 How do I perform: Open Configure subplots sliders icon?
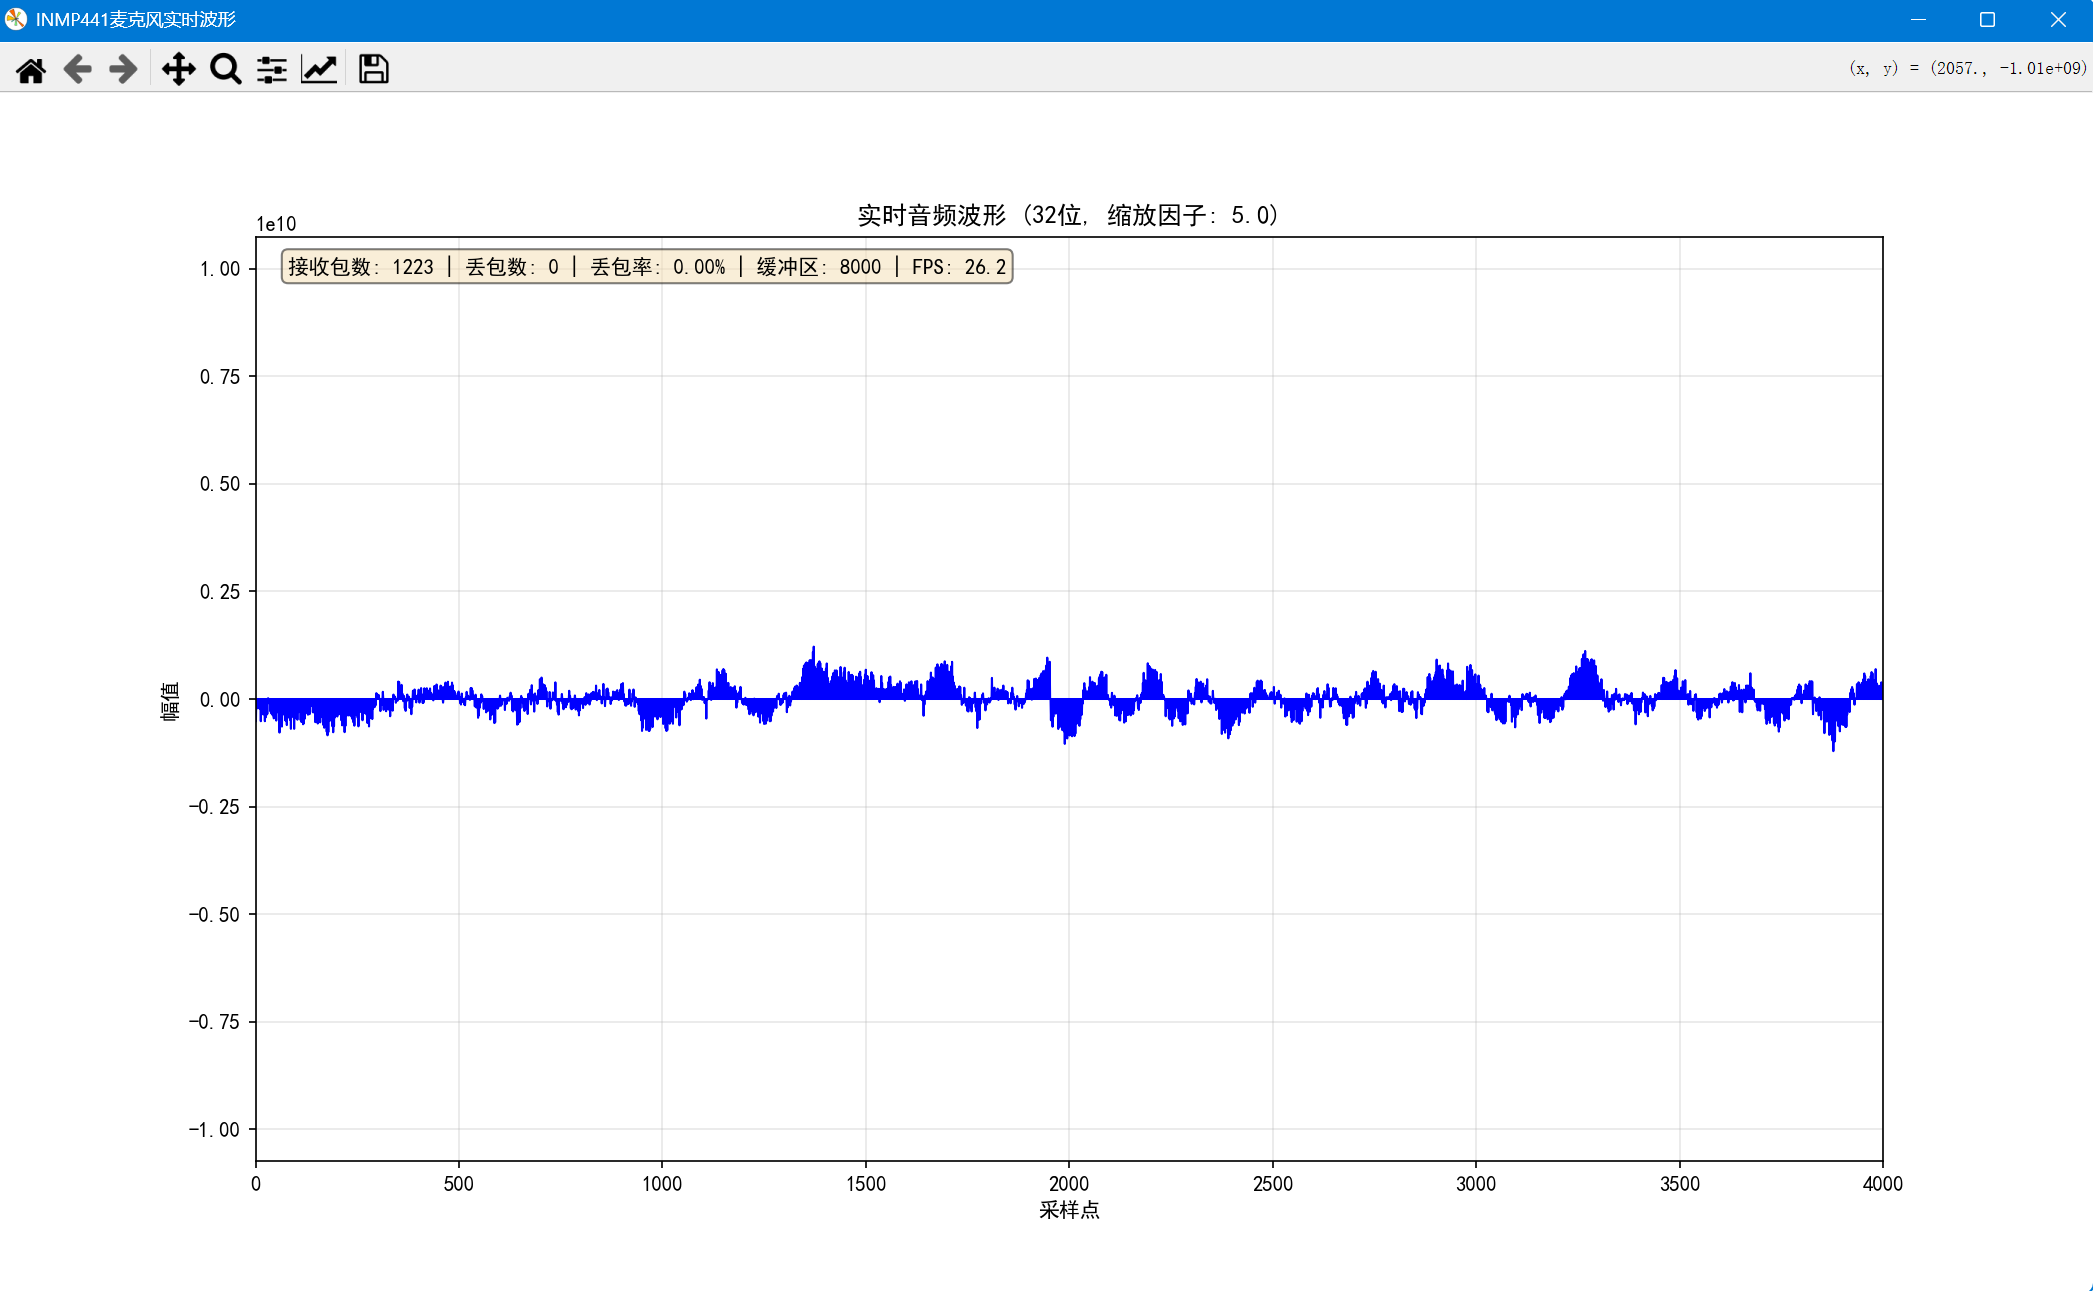click(272, 69)
